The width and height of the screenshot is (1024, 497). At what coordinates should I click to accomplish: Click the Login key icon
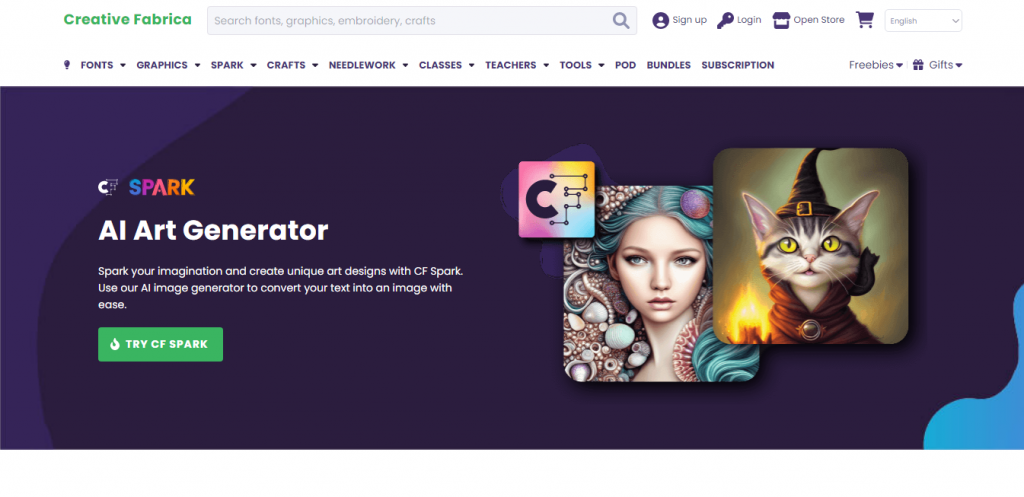click(x=725, y=20)
